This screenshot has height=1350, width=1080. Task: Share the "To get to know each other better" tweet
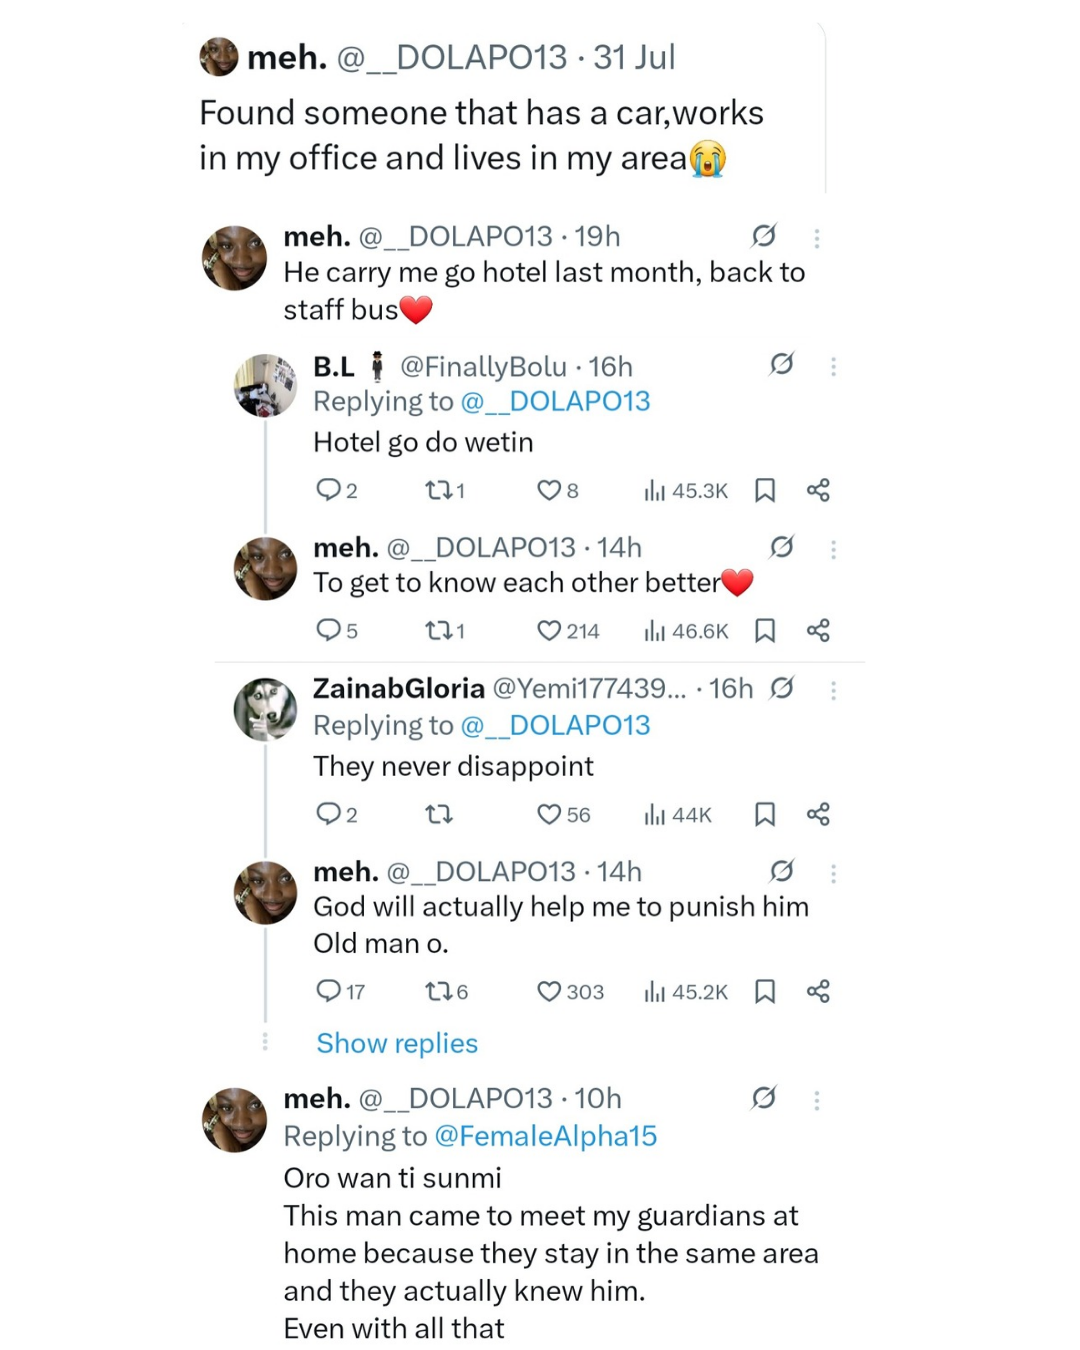pos(818,631)
